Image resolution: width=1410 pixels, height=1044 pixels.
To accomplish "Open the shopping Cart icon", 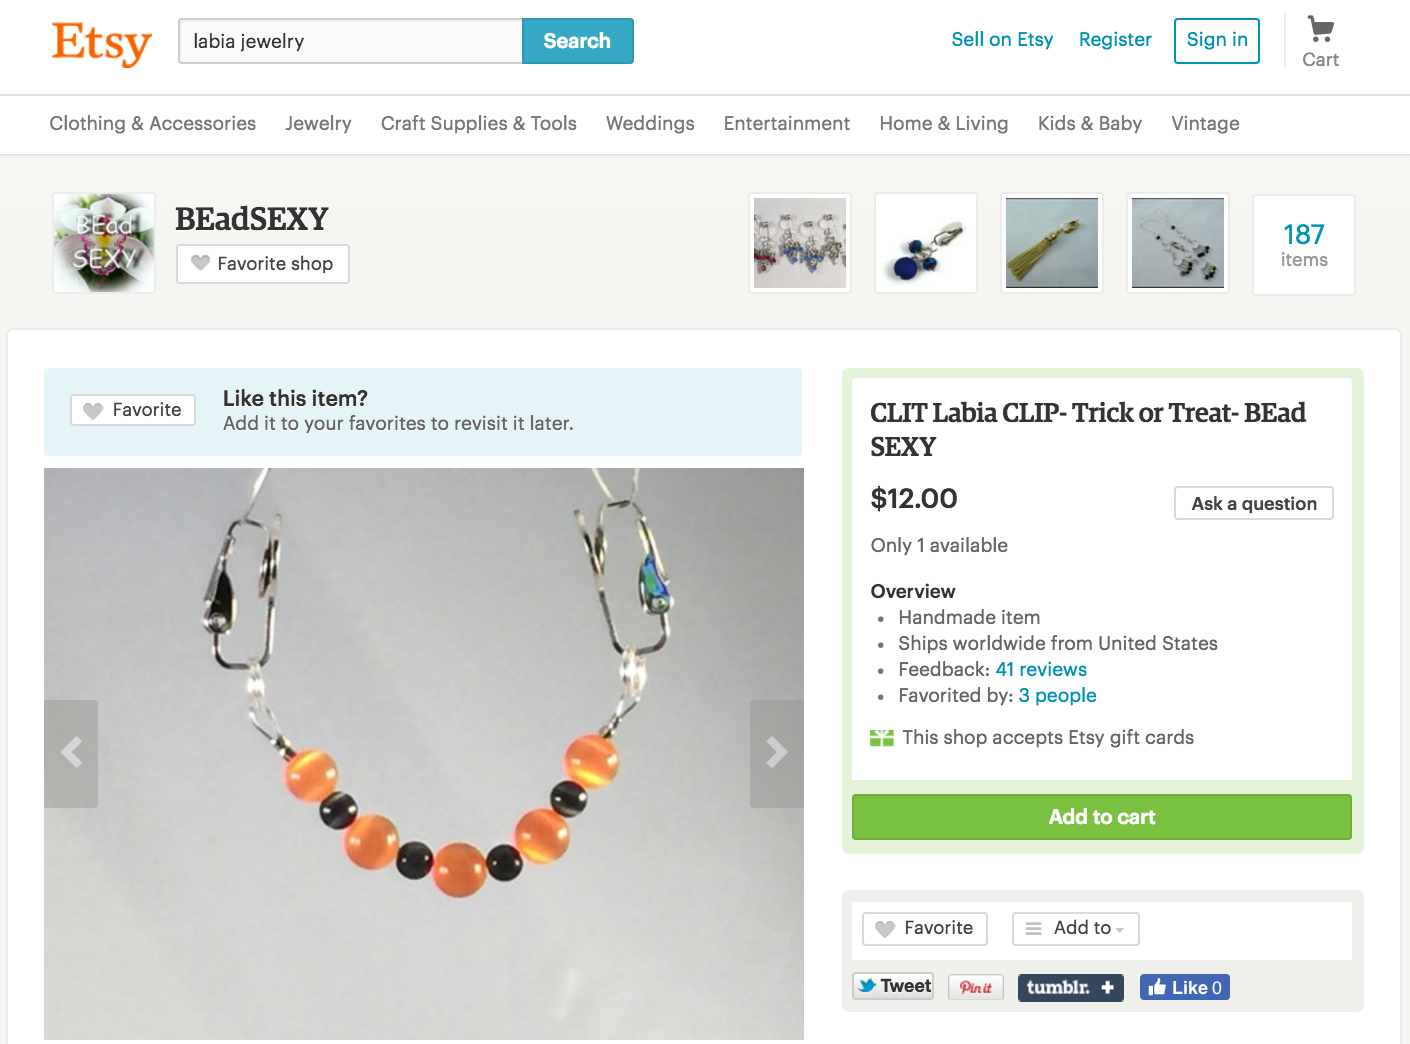I will pyautogui.click(x=1320, y=42).
